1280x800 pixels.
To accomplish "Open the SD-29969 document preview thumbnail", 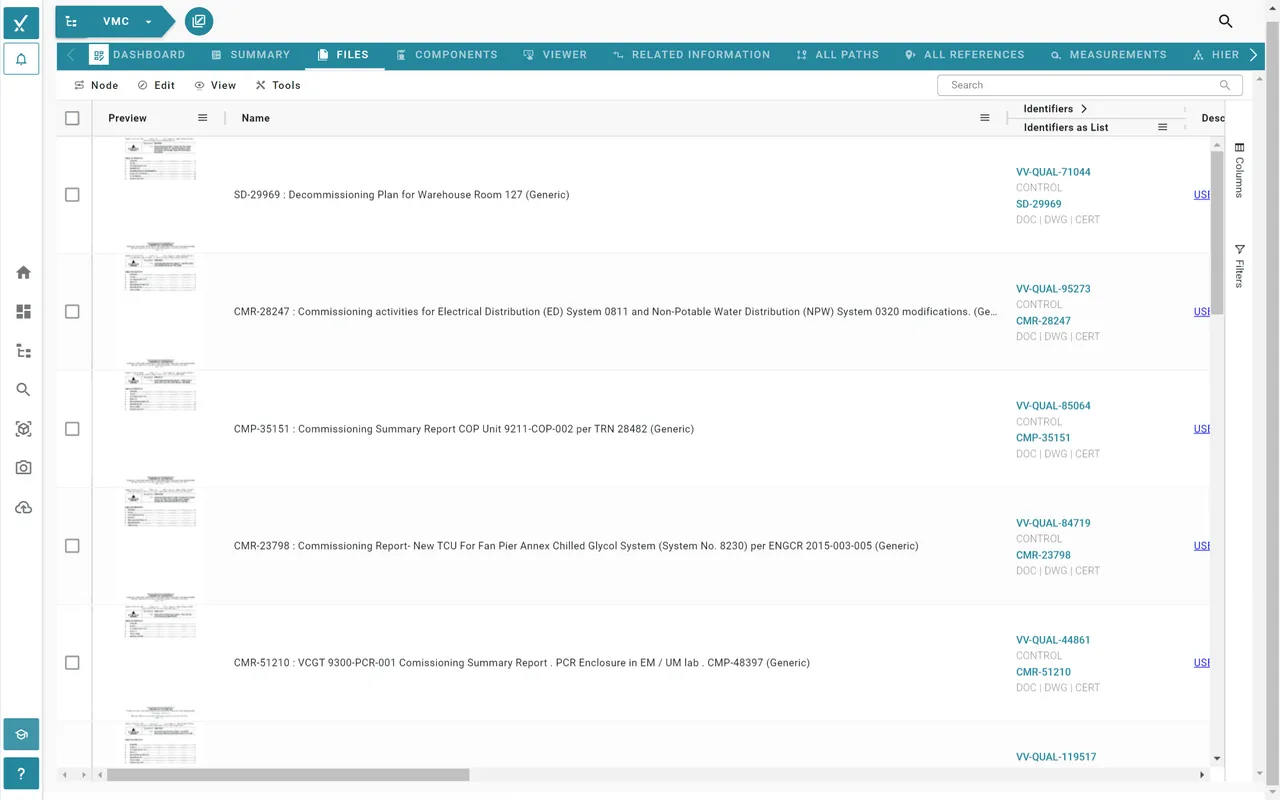I will [160, 158].
